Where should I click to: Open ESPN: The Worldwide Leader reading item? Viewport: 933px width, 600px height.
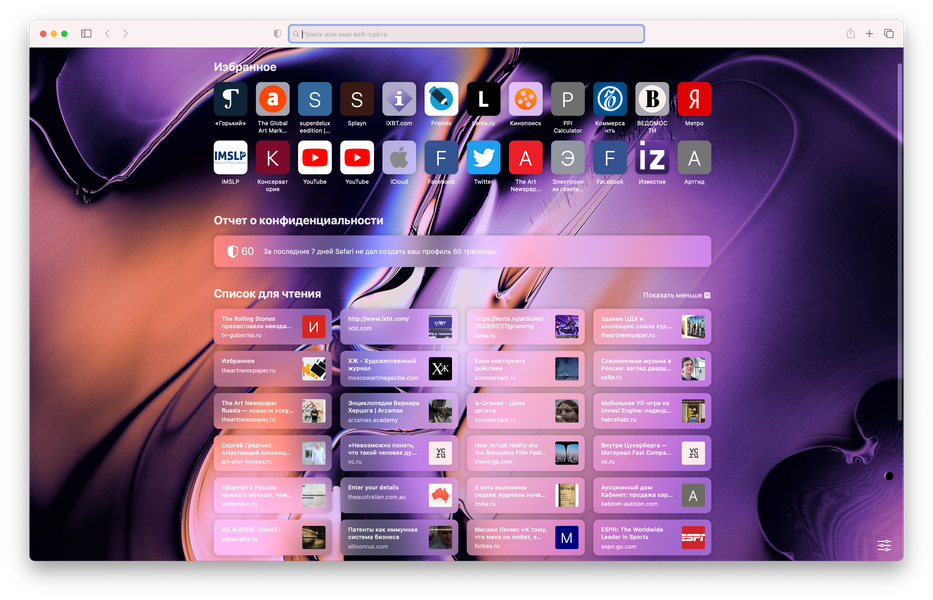[x=652, y=538]
